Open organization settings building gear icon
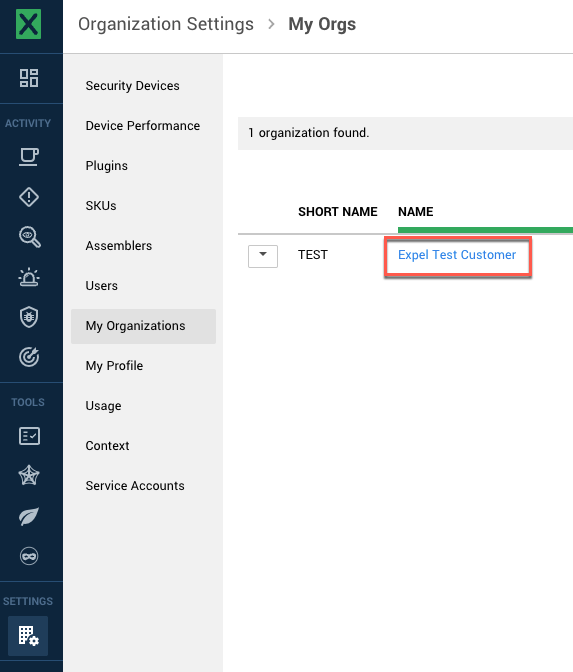573x672 pixels. [x=28, y=636]
